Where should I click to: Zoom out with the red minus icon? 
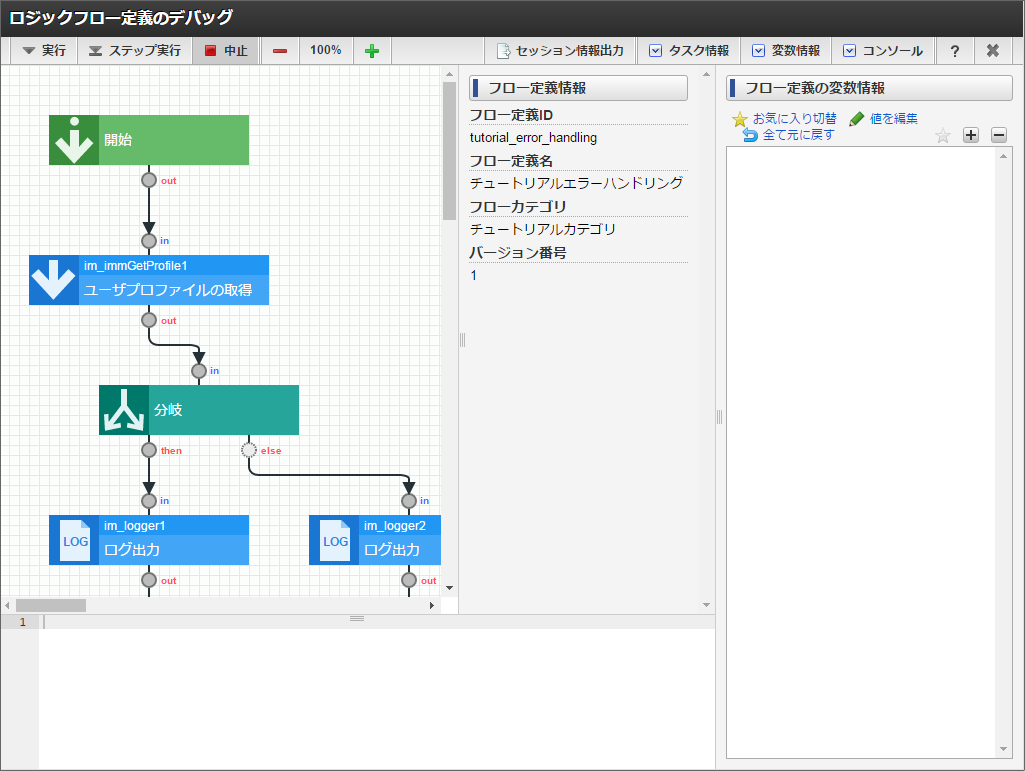pyautogui.click(x=280, y=50)
